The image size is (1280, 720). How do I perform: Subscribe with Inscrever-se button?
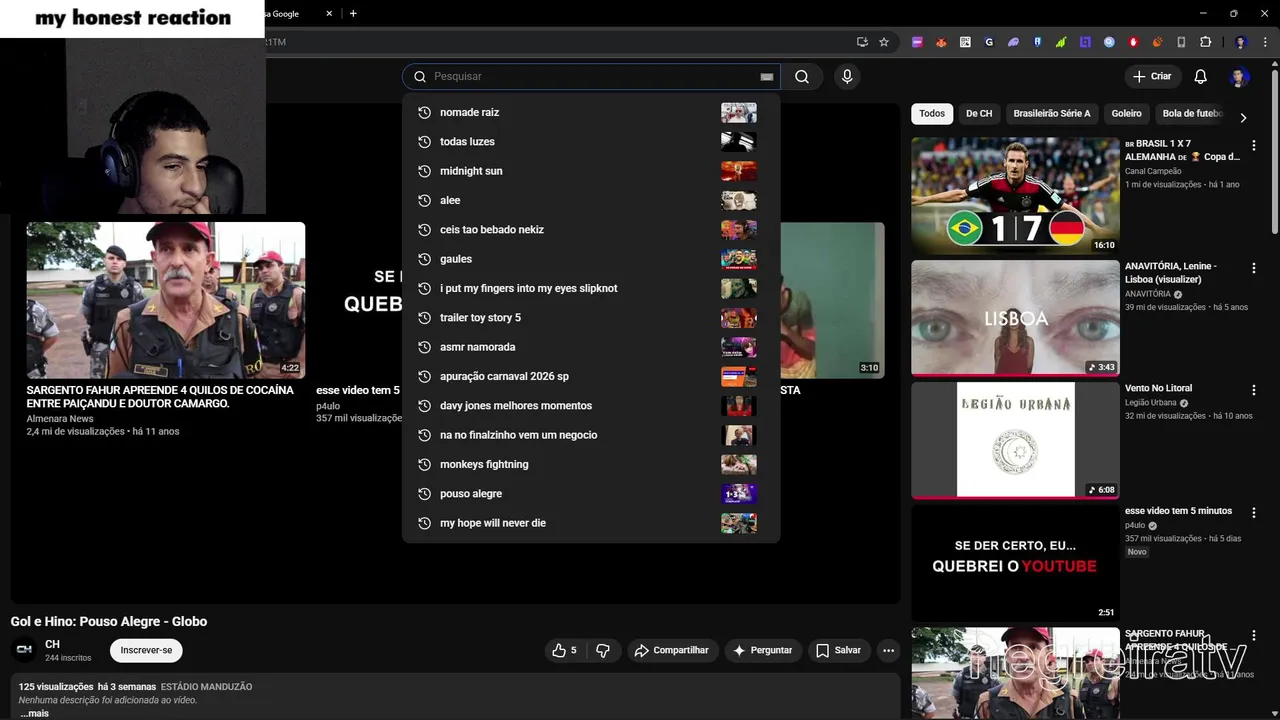click(146, 650)
